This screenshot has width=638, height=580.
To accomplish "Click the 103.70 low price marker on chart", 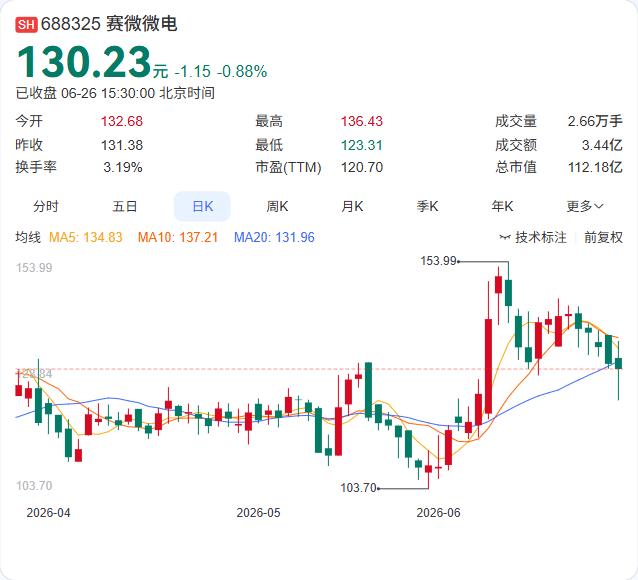I will point(358,488).
